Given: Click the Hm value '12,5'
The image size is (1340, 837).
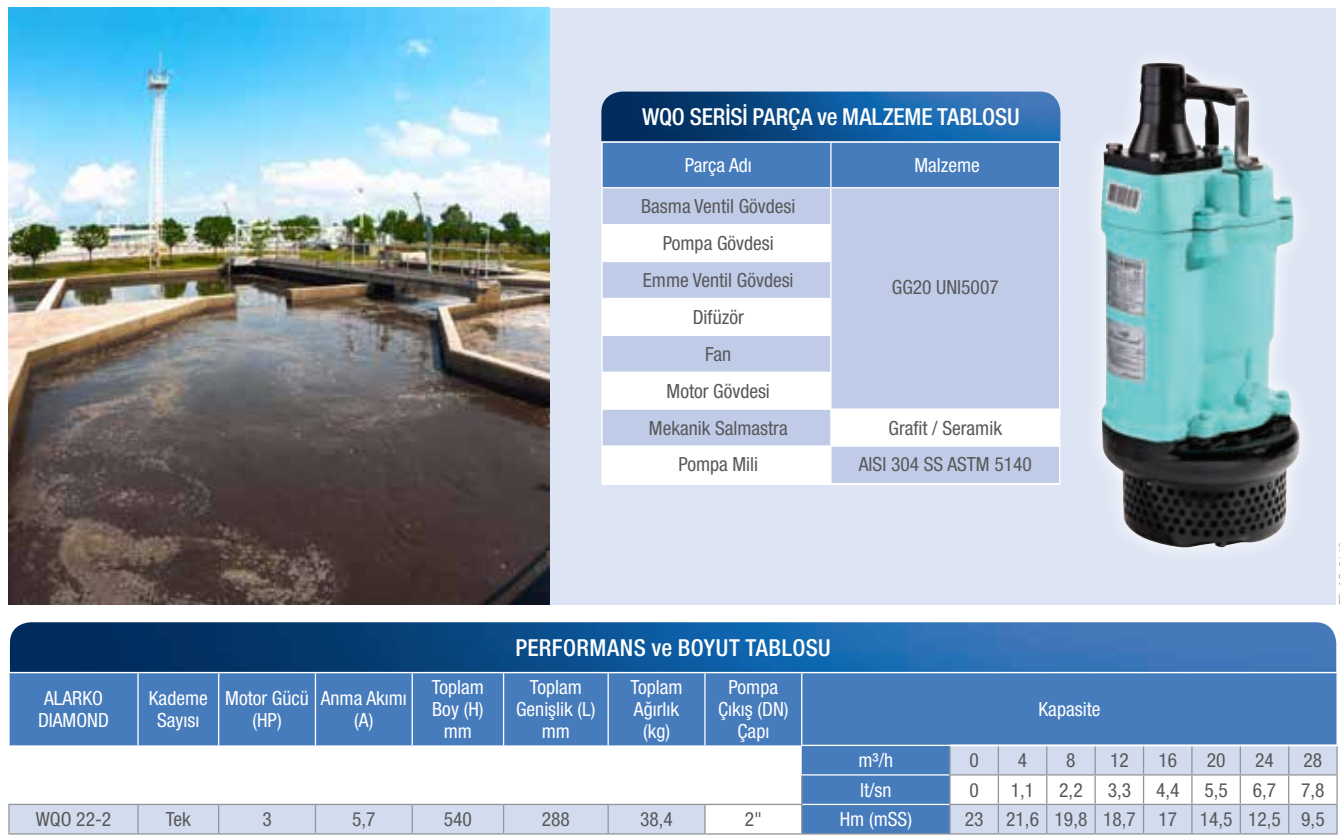Looking at the screenshot, I should [1264, 819].
